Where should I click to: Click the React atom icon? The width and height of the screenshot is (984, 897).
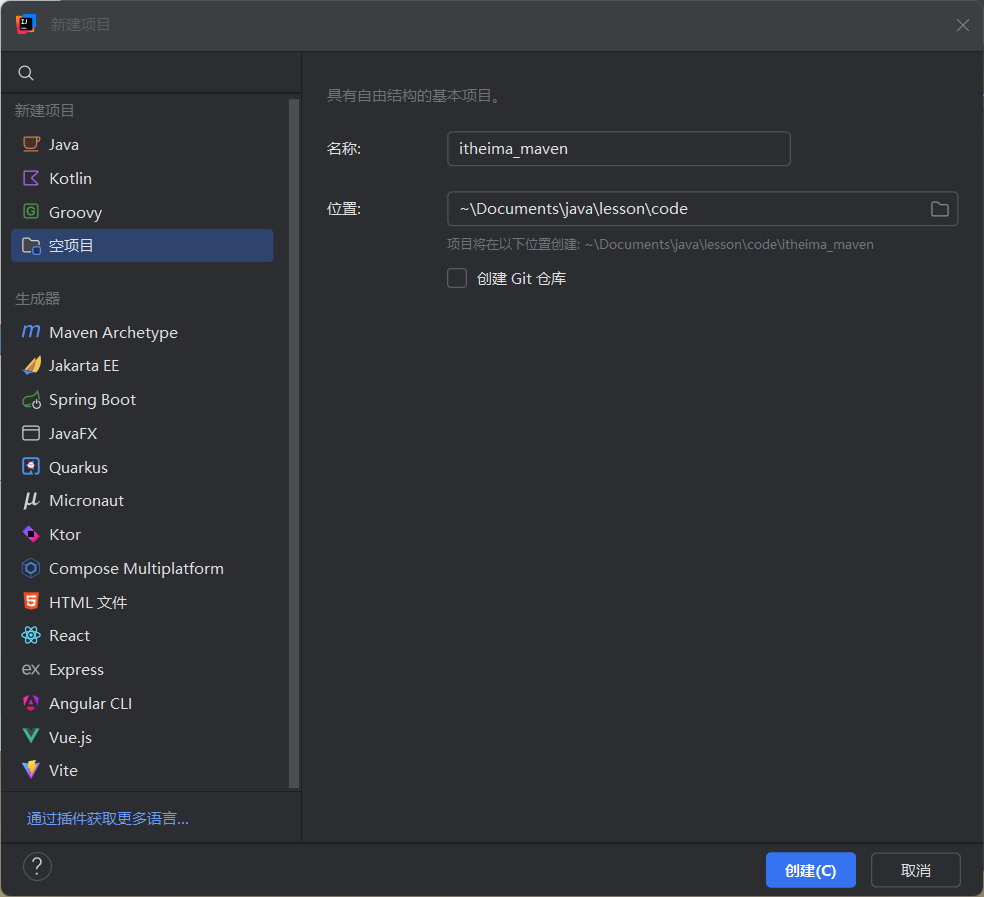coord(31,635)
